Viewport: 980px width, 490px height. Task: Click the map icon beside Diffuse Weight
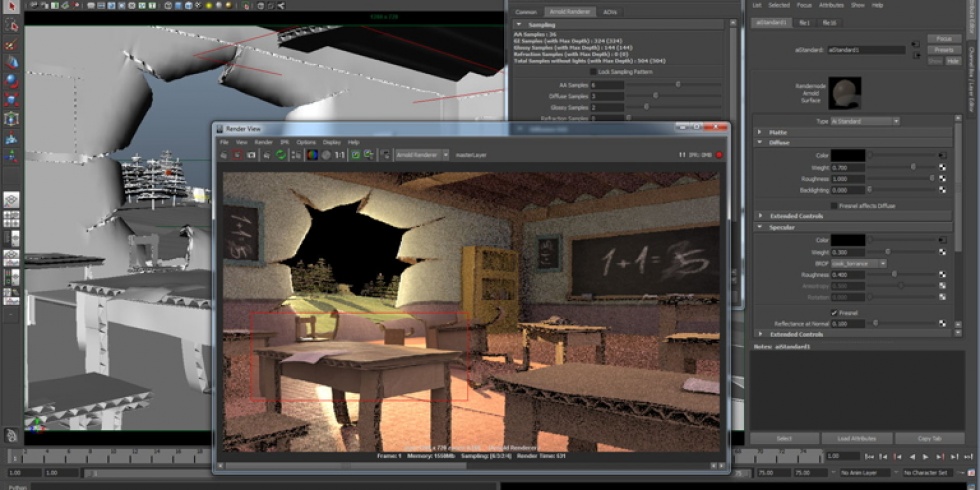(x=943, y=167)
